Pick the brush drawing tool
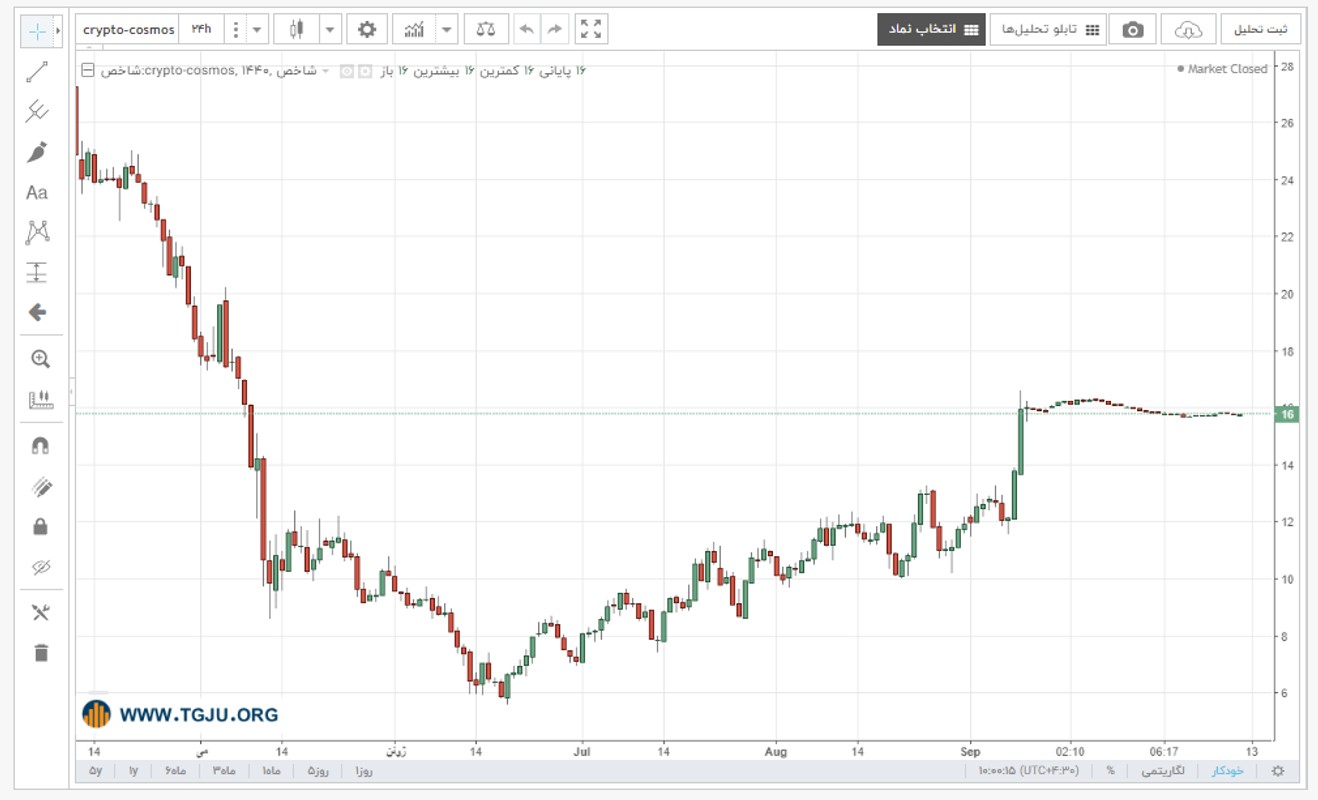 (37, 152)
